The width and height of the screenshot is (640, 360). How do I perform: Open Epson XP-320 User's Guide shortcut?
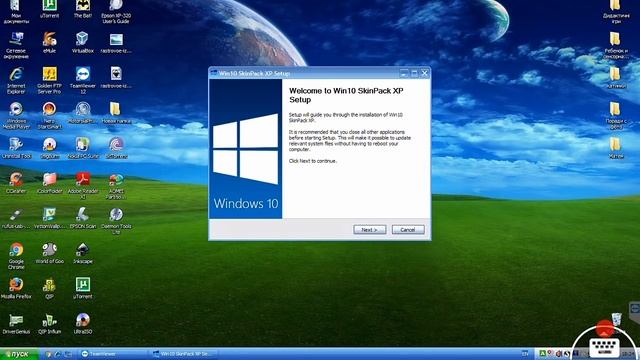(x=116, y=12)
